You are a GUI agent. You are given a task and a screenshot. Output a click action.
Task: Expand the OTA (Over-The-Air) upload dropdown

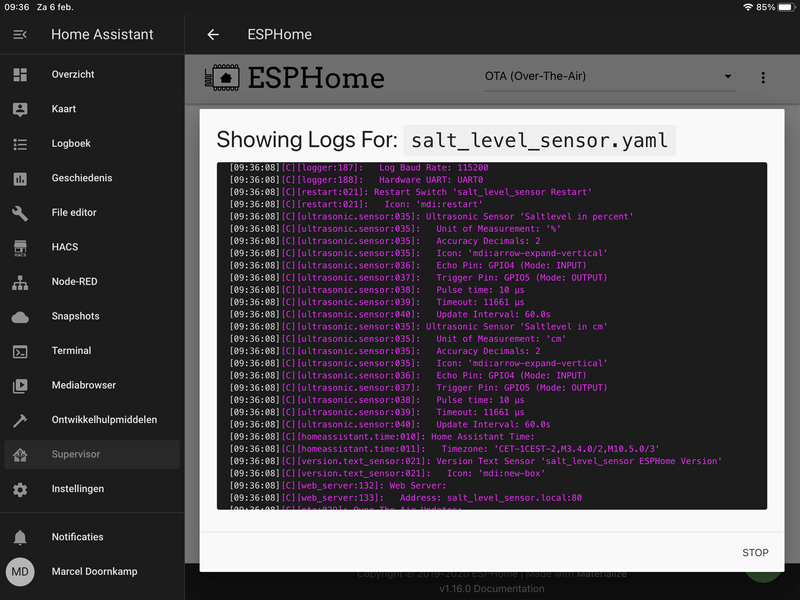coord(610,77)
